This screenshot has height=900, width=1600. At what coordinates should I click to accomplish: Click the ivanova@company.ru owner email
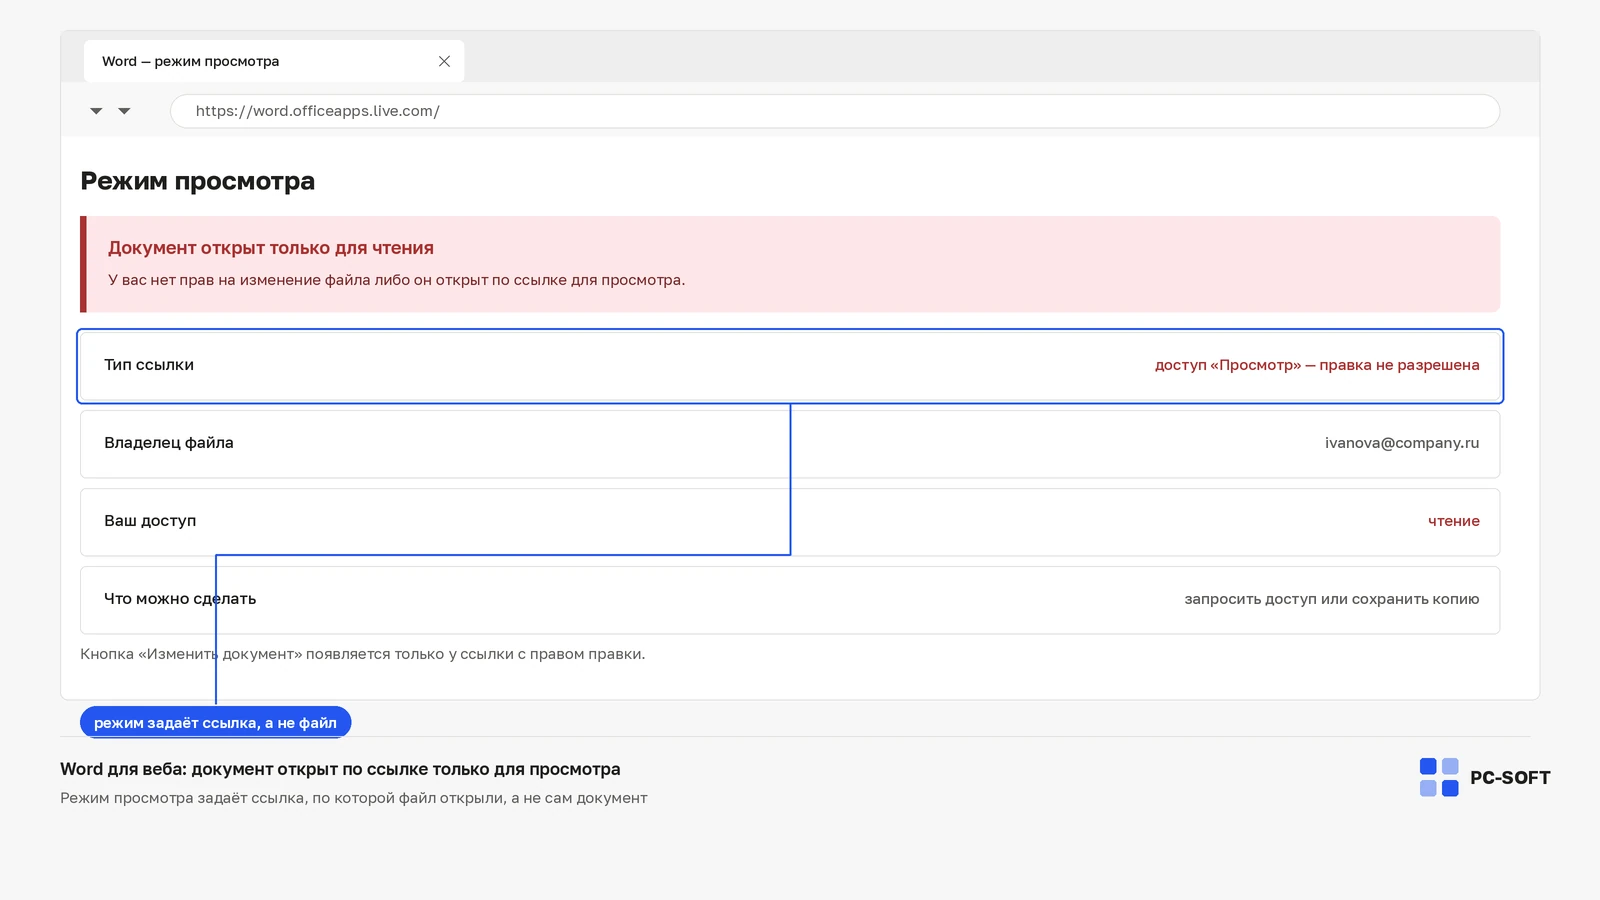click(x=1402, y=443)
